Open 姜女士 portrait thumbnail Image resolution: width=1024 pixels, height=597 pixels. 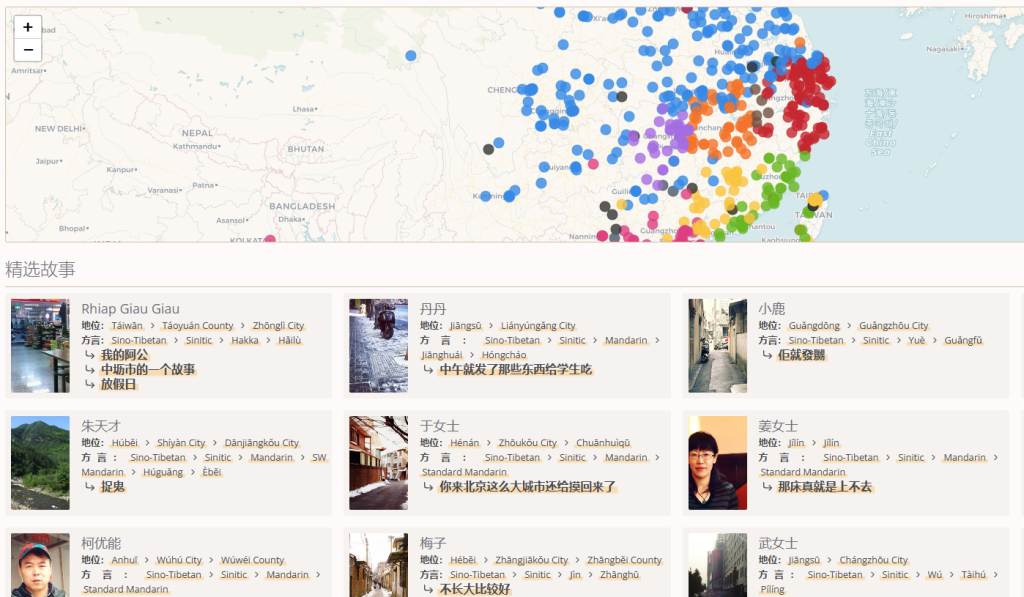click(x=718, y=462)
